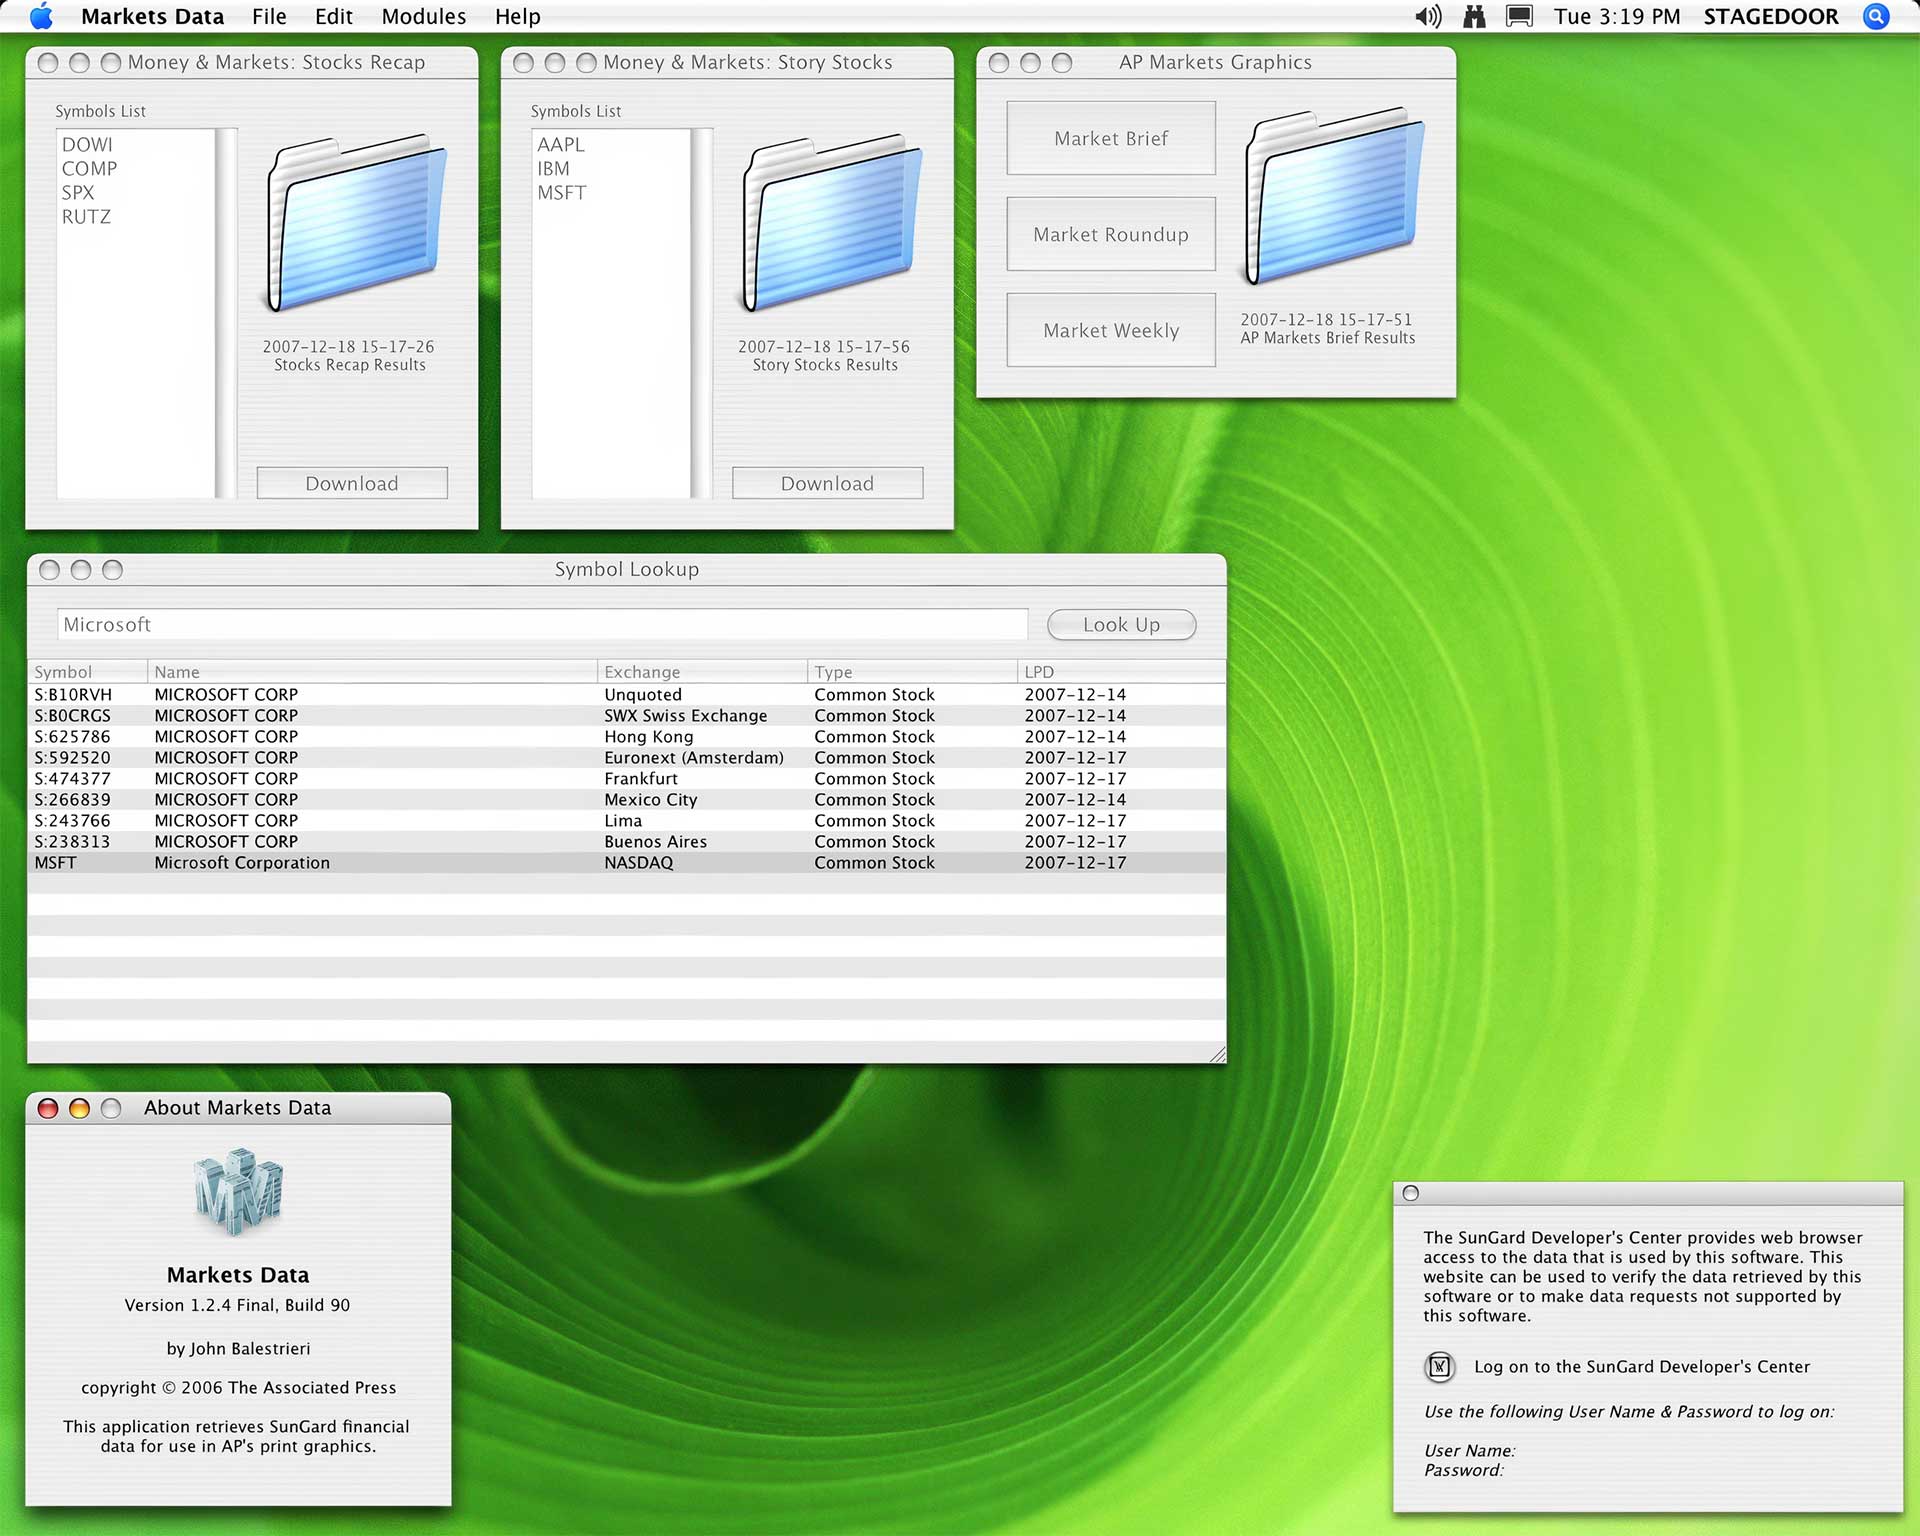This screenshot has width=1920, height=1536.
Task: Select the S:474377 Frankfurt row
Action: pyautogui.click(x=627, y=779)
